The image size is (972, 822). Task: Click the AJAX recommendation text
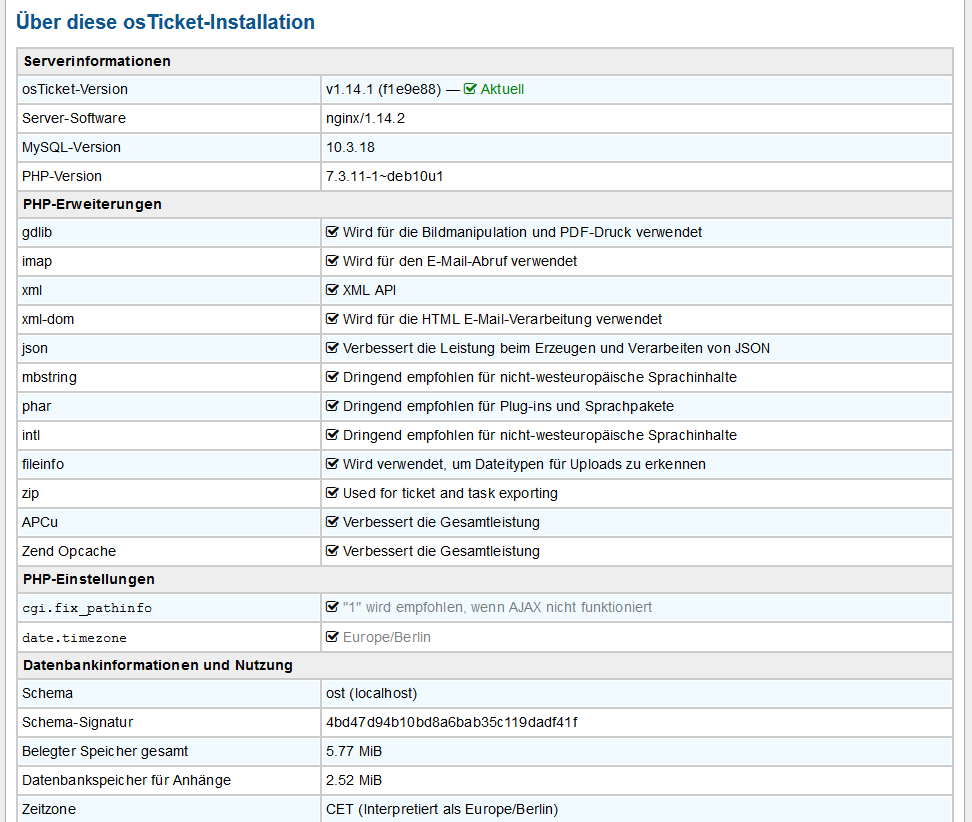click(497, 607)
